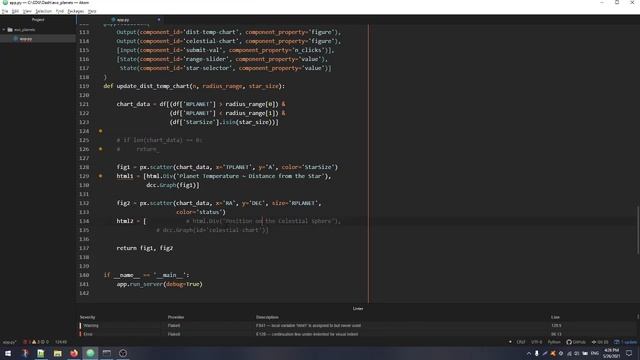Image resolution: width=640 pixels, height=360 pixels.
Task: Open the Edit menu
Action: coord(16,11)
